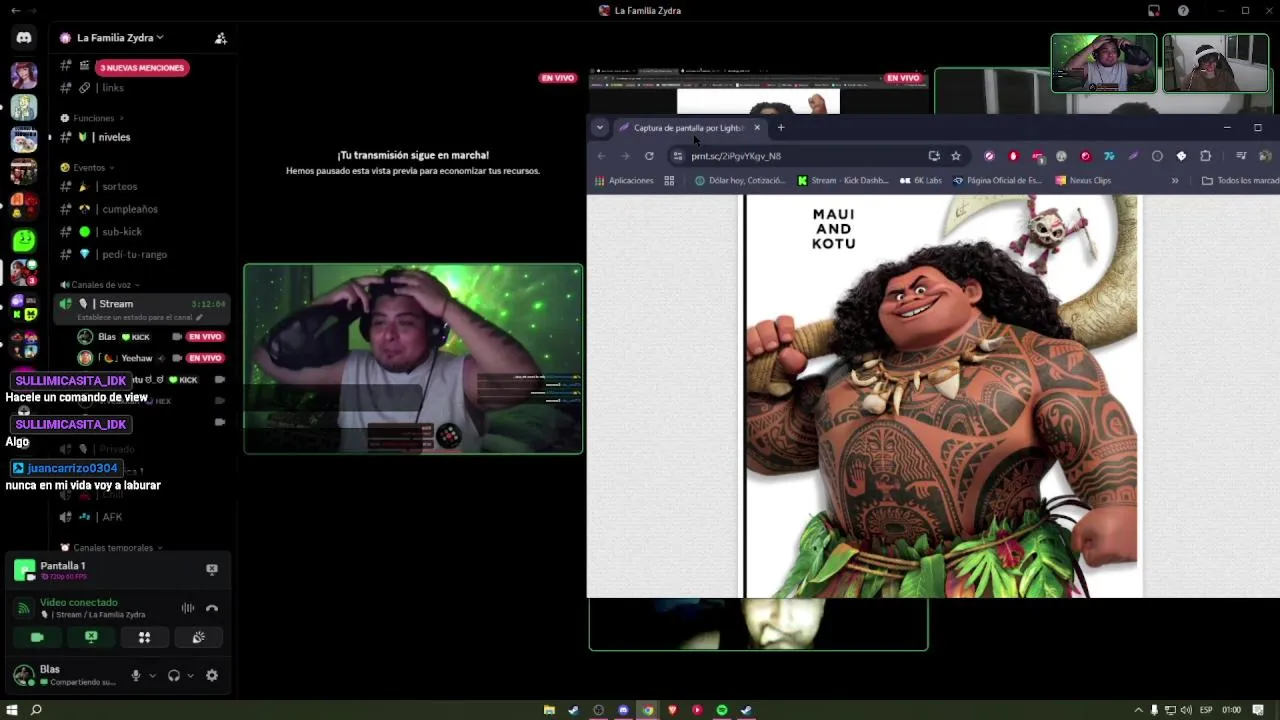Show more bookmarks chevron
Image resolution: width=1280 pixels, height=720 pixels.
pyautogui.click(x=1175, y=181)
